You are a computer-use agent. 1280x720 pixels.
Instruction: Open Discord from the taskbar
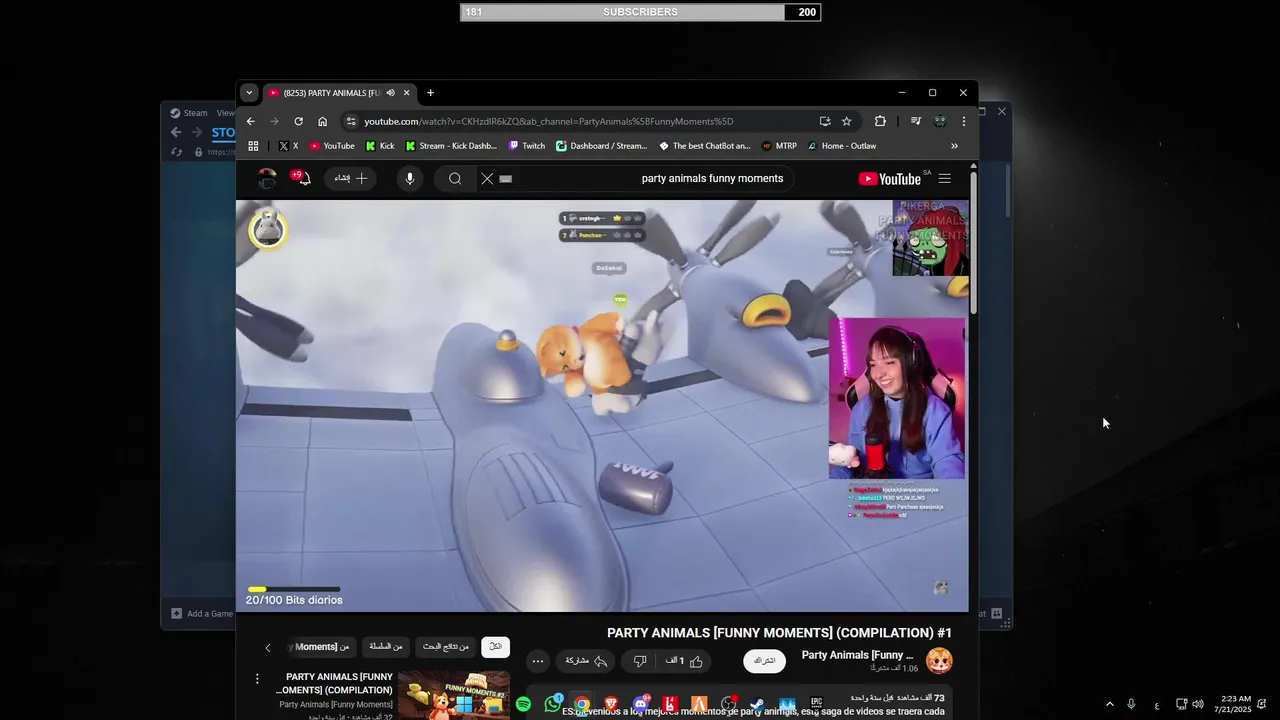click(x=641, y=705)
